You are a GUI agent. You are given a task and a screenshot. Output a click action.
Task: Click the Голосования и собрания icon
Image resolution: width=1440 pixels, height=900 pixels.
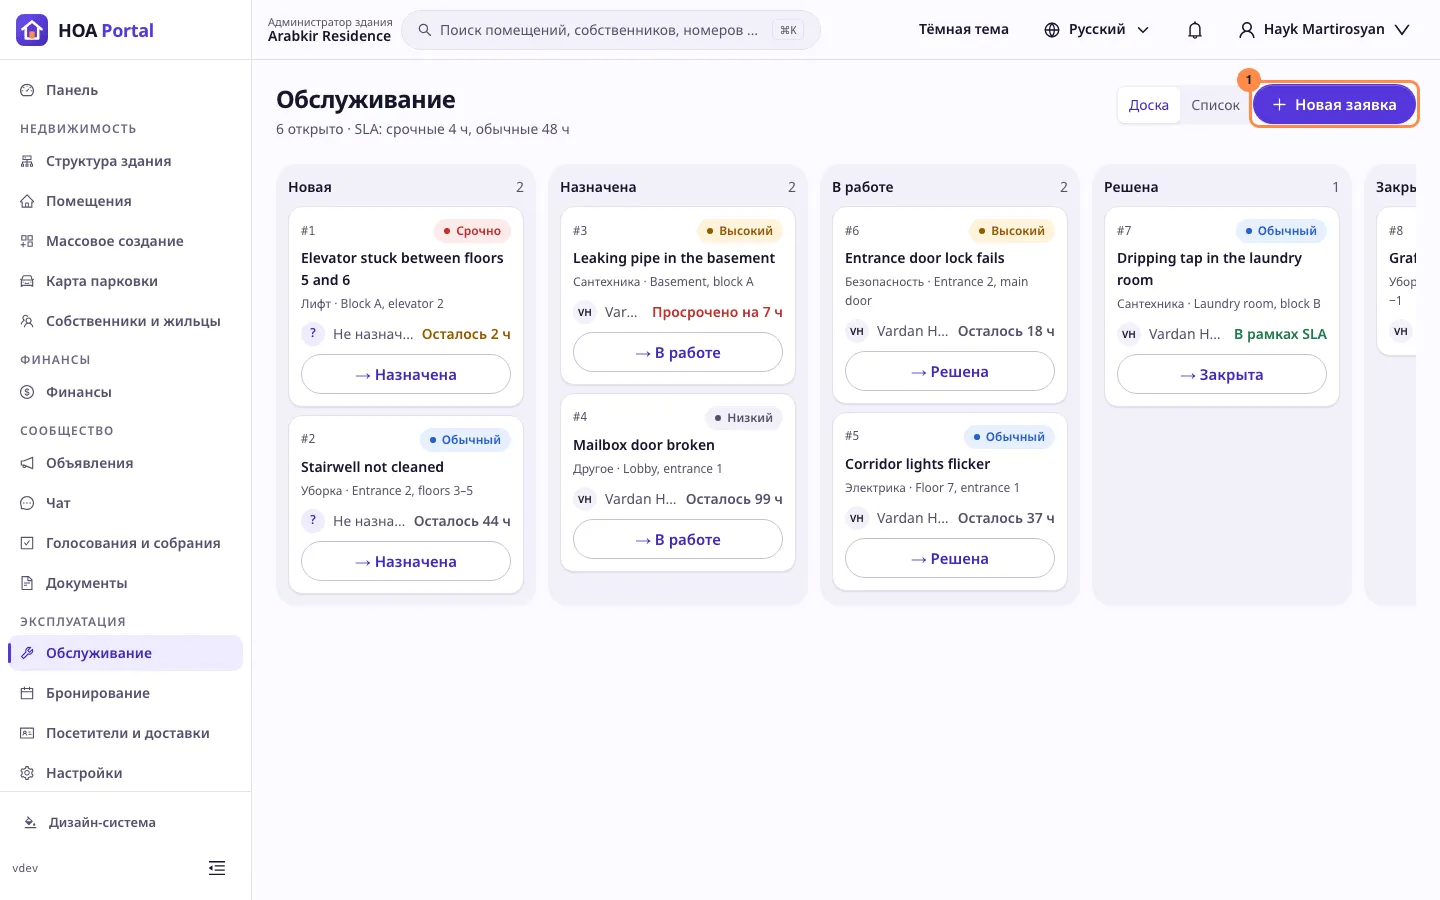pos(27,543)
